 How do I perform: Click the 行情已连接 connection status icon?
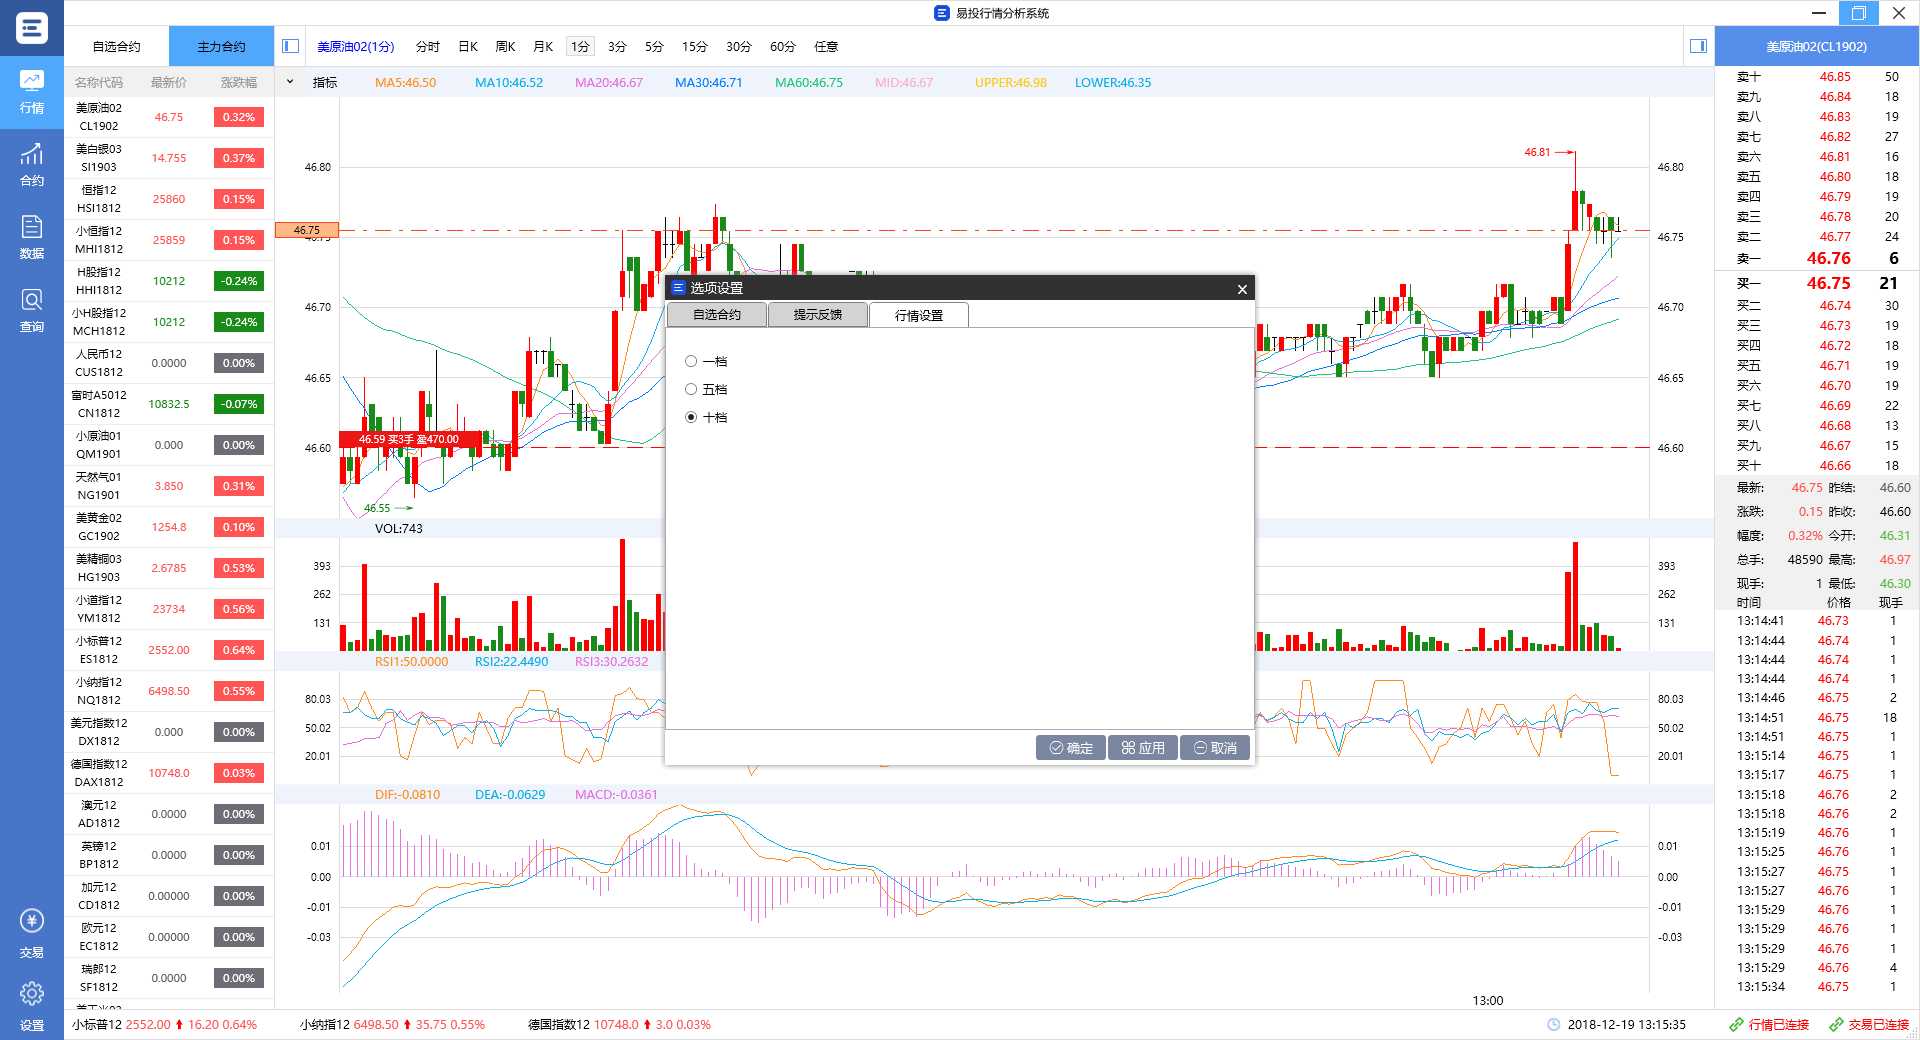click(1736, 1025)
